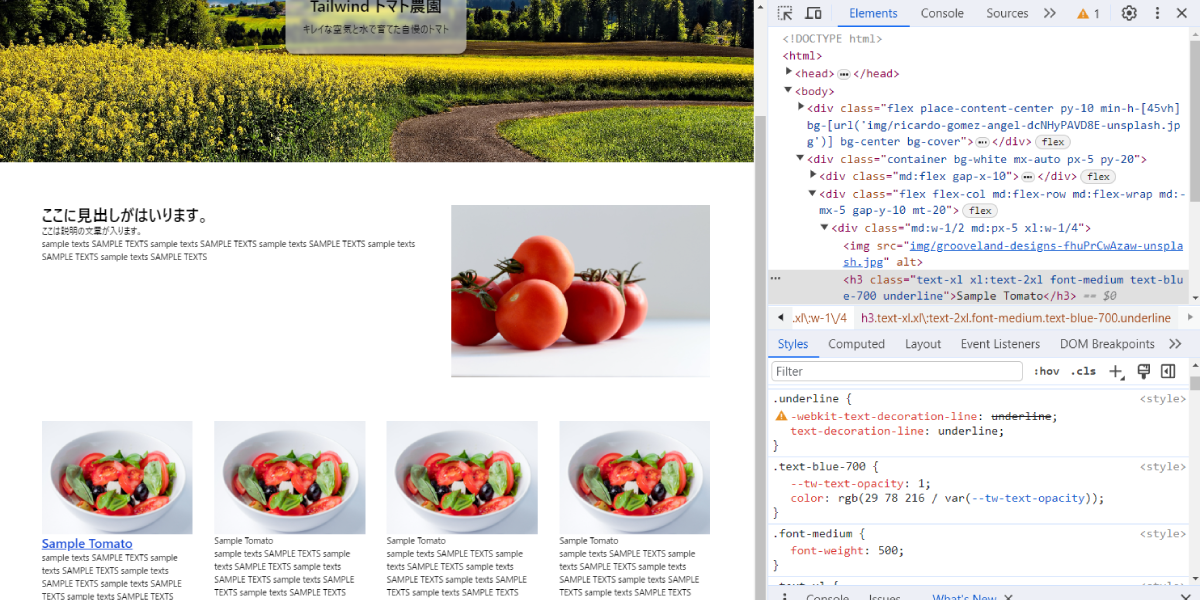Switch to the Console tab
Viewport: 1200px width, 600px height.
click(942, 13)
